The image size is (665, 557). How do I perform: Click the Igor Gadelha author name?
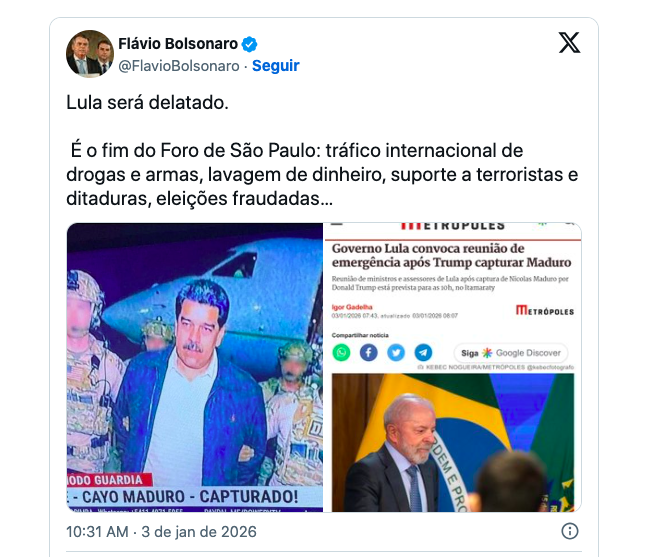352,307
